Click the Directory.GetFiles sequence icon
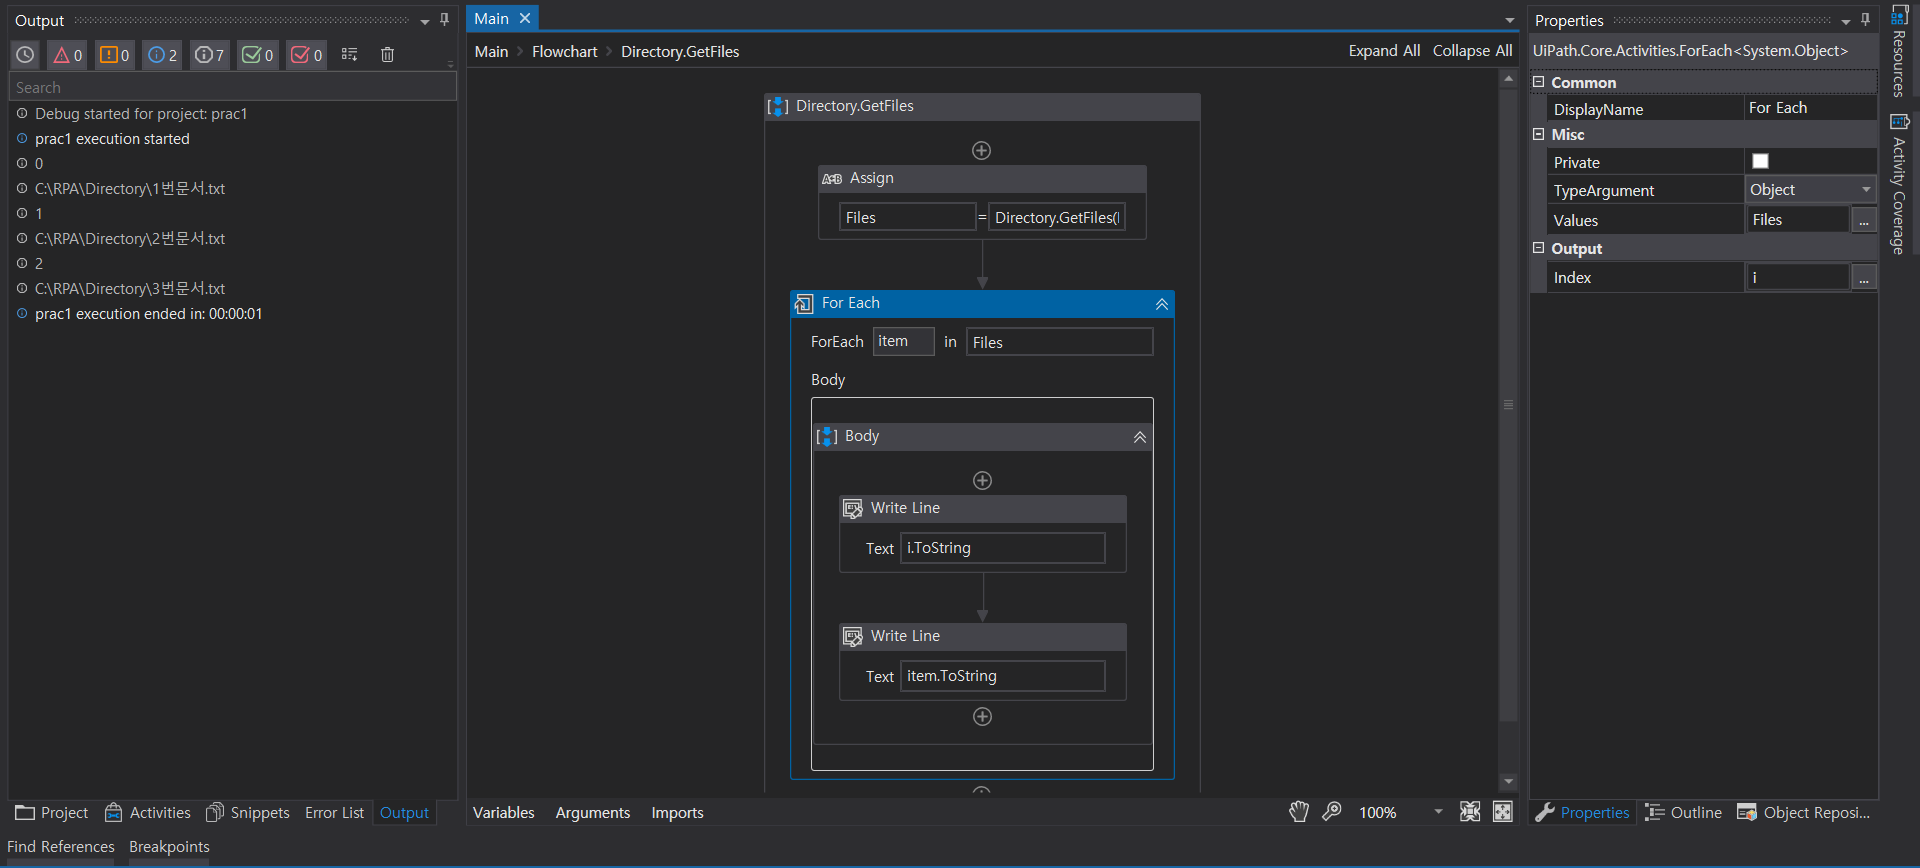The width and height of the screenshot is (1920, 868). [778, 107]
